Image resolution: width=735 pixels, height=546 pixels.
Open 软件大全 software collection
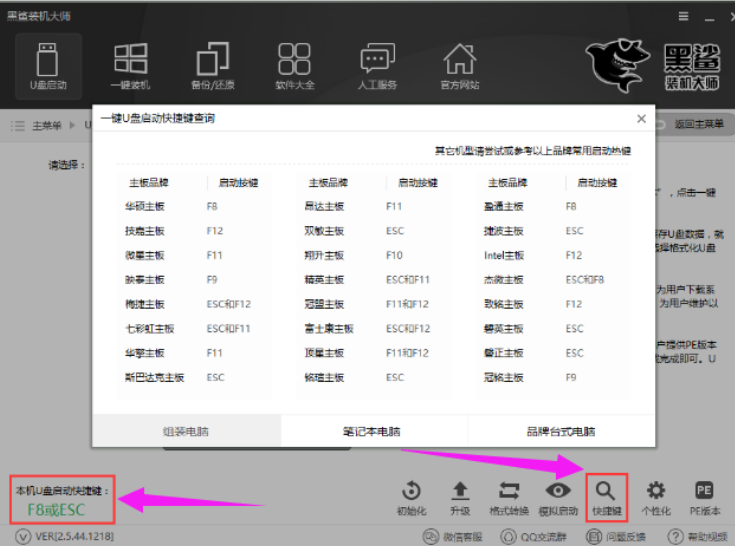pos(294,66)
